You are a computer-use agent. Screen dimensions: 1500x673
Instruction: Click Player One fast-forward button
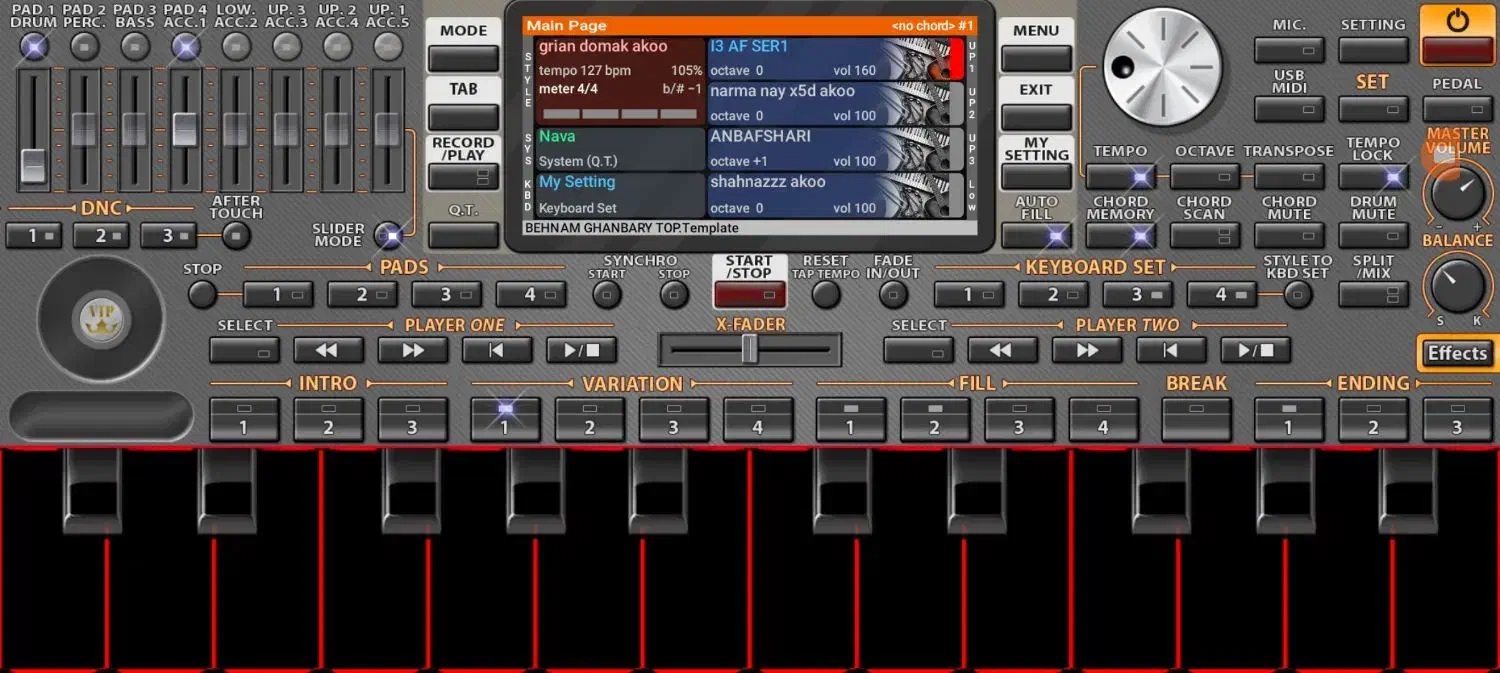pos(412,351)
